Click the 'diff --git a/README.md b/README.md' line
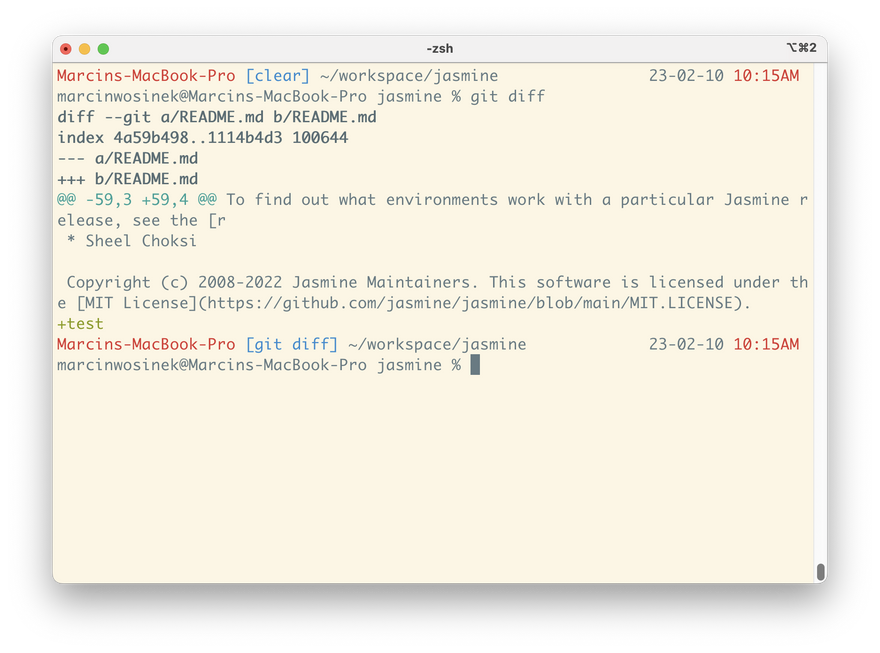The width and height of the screenshot is (880, 653). pyautogui.click(x=217, y=117)
